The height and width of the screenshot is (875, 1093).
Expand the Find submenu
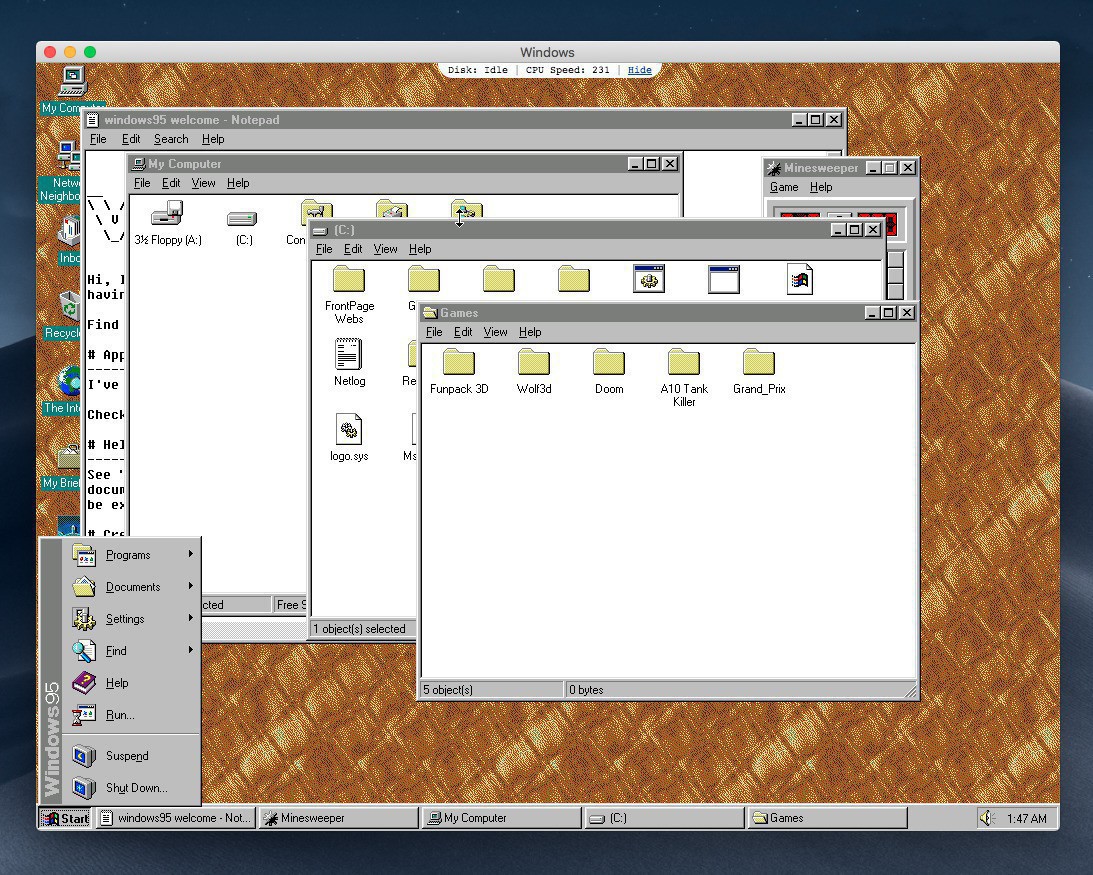tap(116, 651)
